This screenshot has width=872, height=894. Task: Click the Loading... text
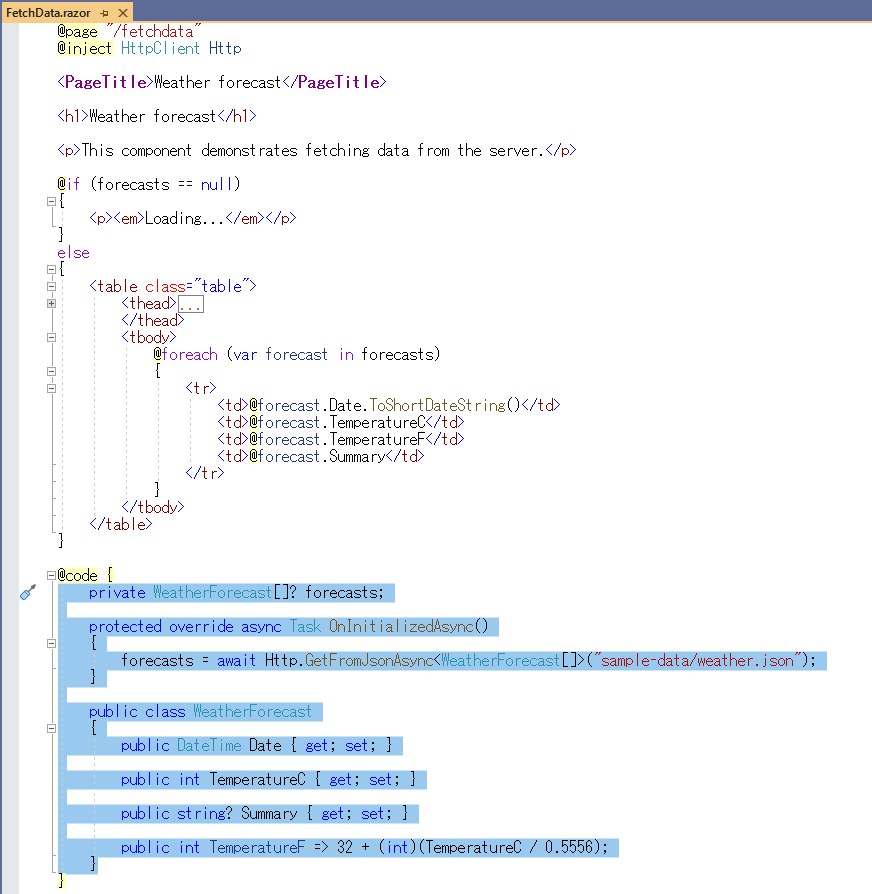click(184, 218)
